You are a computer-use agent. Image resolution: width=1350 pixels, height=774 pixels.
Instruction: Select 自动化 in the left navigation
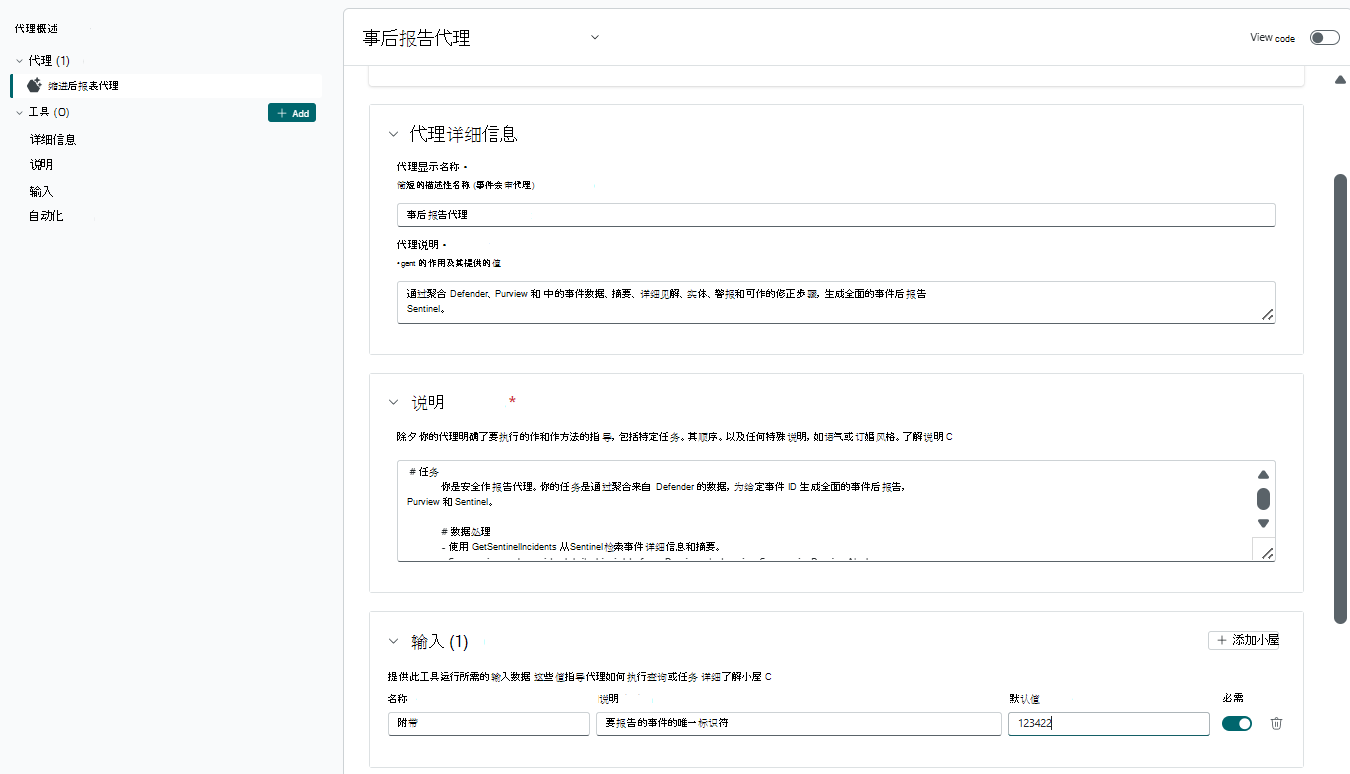46,216
